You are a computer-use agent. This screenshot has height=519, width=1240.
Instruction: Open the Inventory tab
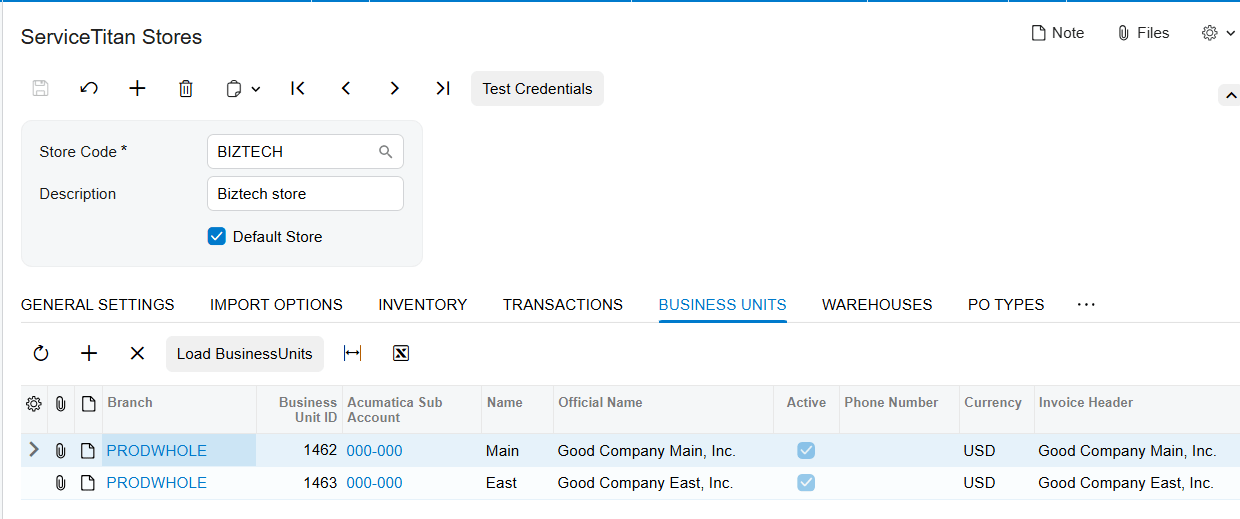coord(422,305)
